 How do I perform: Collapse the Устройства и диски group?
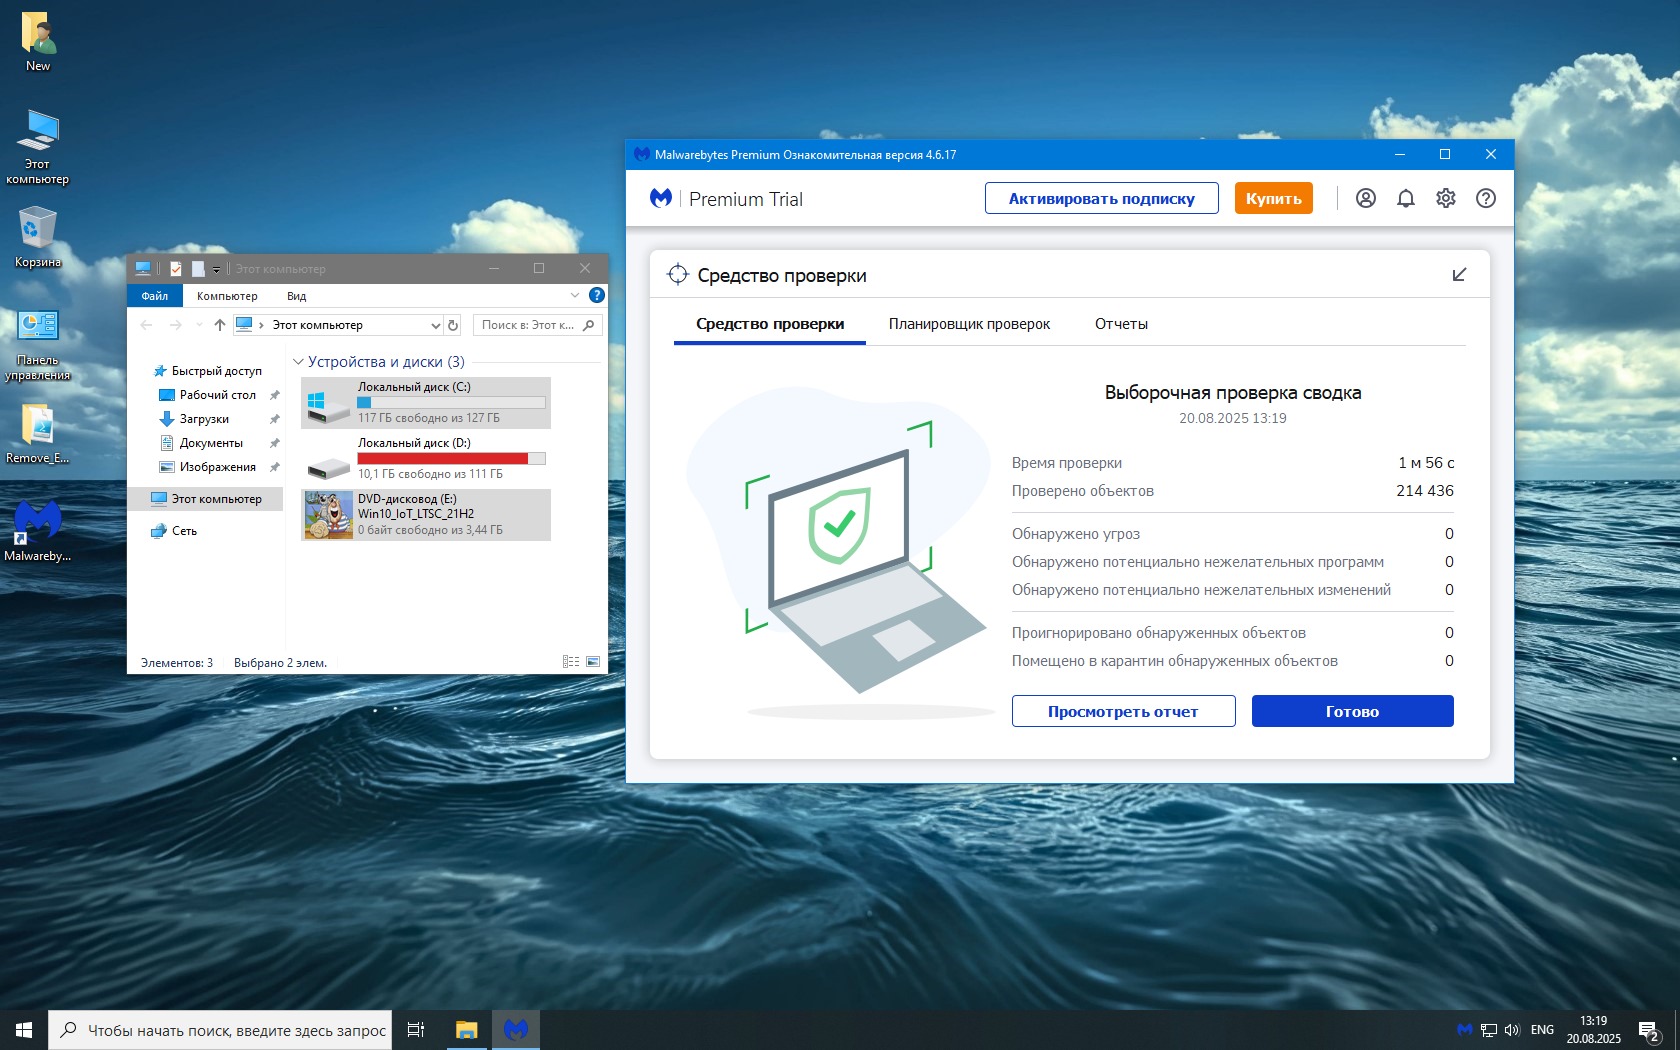click(x=298, y=362)
